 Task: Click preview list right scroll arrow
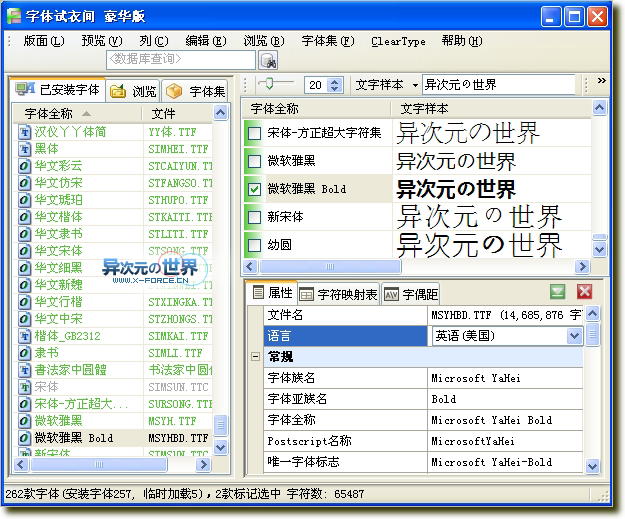pyautogui.click(x=582, y=266)
